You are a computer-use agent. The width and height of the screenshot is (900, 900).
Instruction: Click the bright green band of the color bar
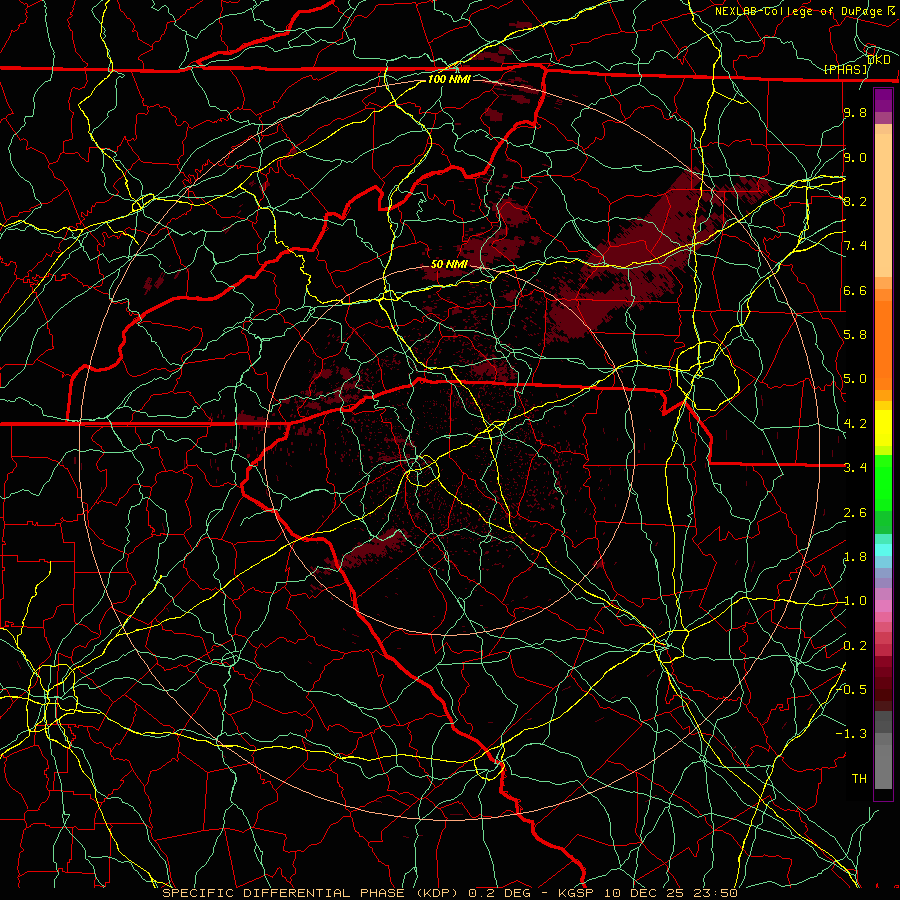point(883,482)
